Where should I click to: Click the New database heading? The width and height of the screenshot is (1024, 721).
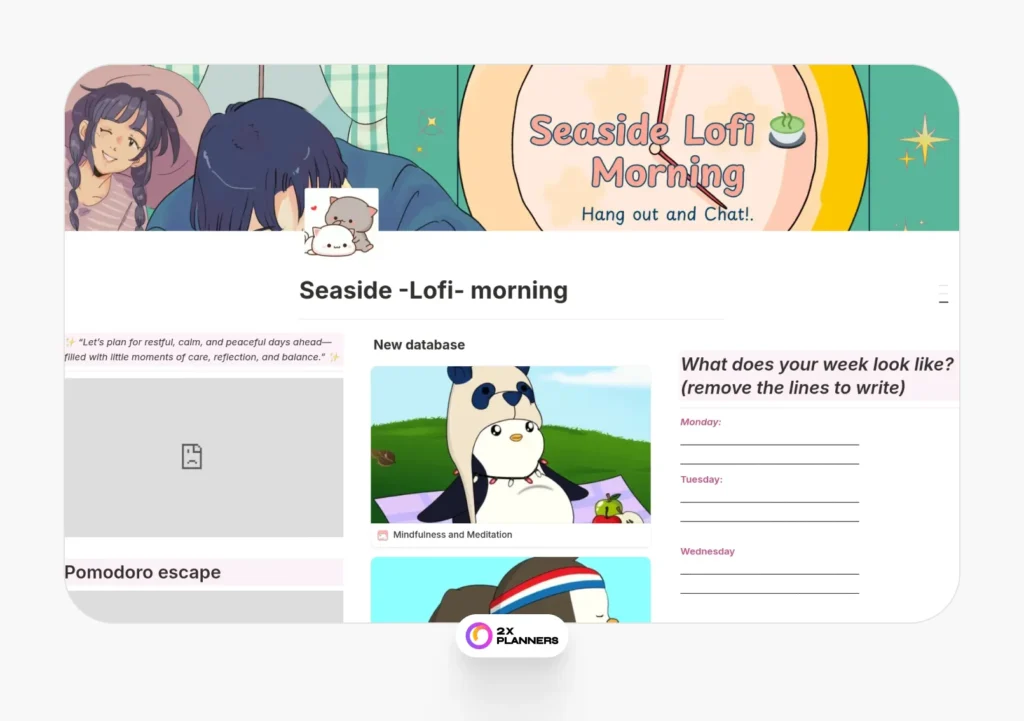[x=419, y=345]
